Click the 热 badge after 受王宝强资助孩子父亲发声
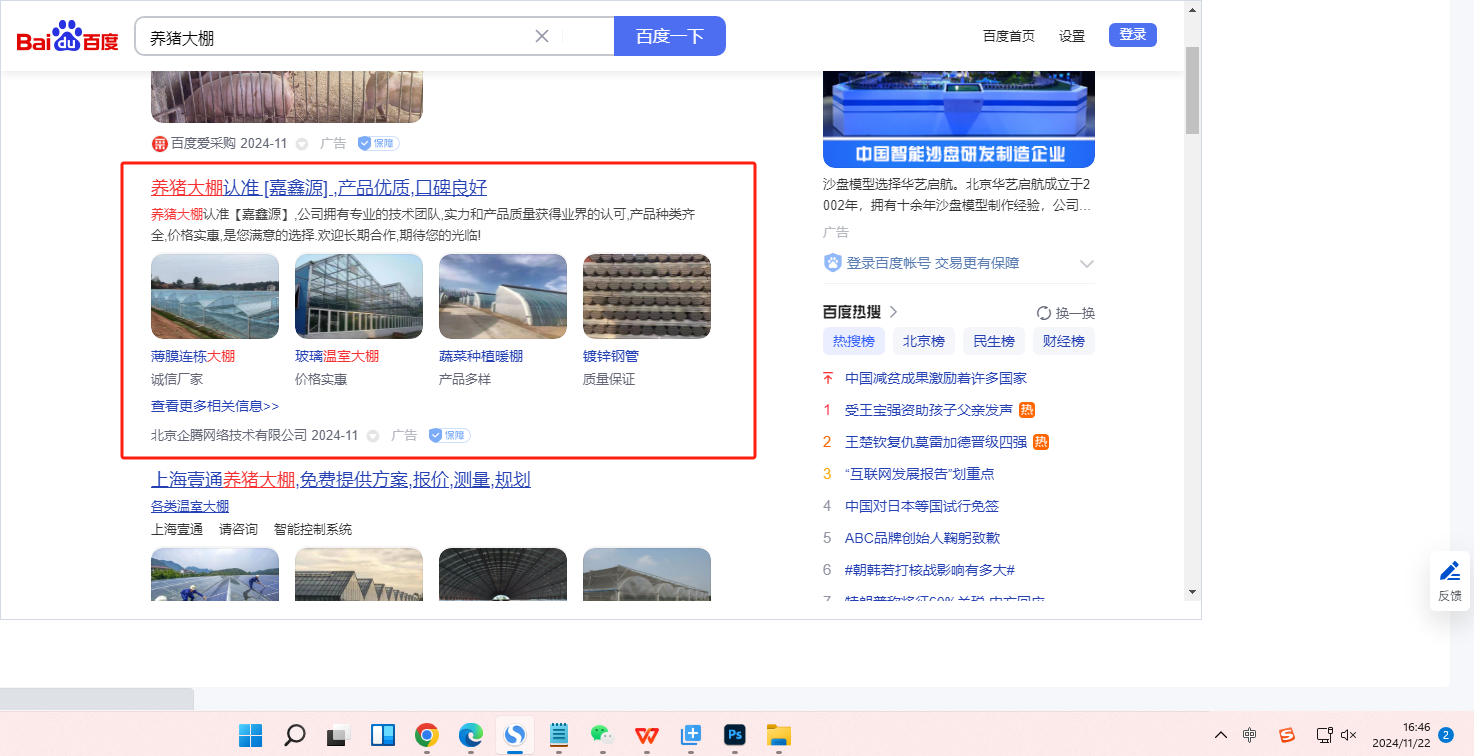The height and width of the screenshot is (756, 1474). click(x=1027, y=410)
